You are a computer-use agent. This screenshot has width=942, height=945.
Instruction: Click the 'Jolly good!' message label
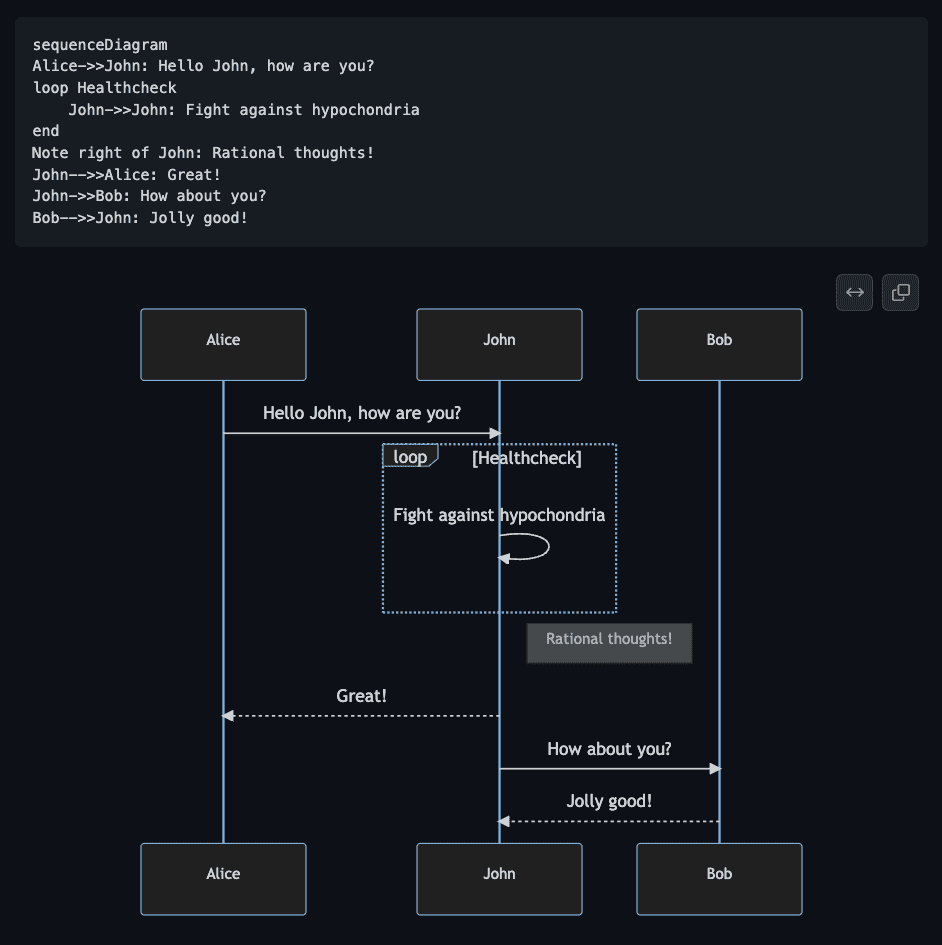pyautogui.click(x=609, y=801)
